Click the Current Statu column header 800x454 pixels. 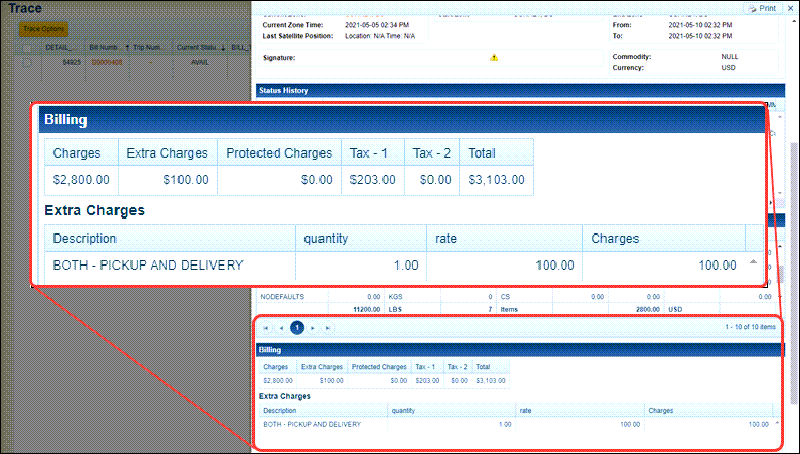pos(197,47)
